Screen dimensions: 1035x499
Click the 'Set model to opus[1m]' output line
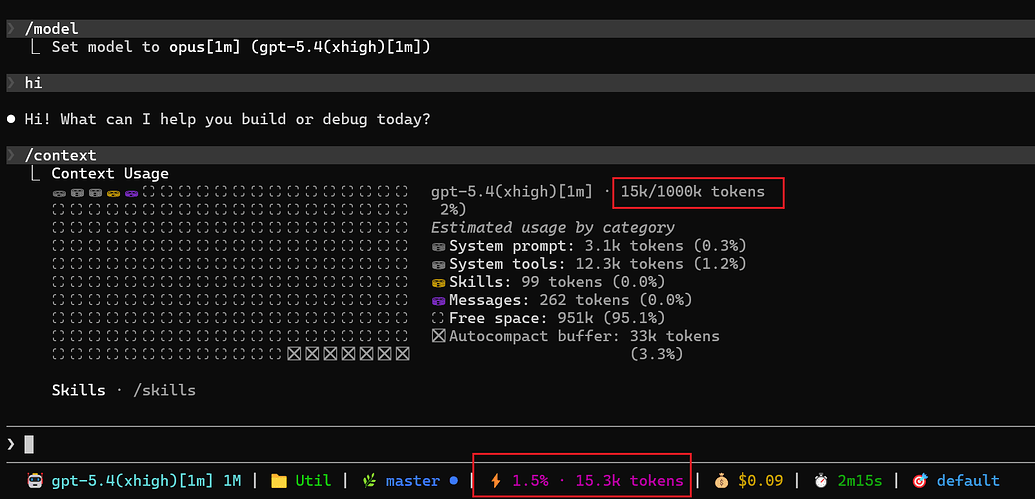coord(241,47)
